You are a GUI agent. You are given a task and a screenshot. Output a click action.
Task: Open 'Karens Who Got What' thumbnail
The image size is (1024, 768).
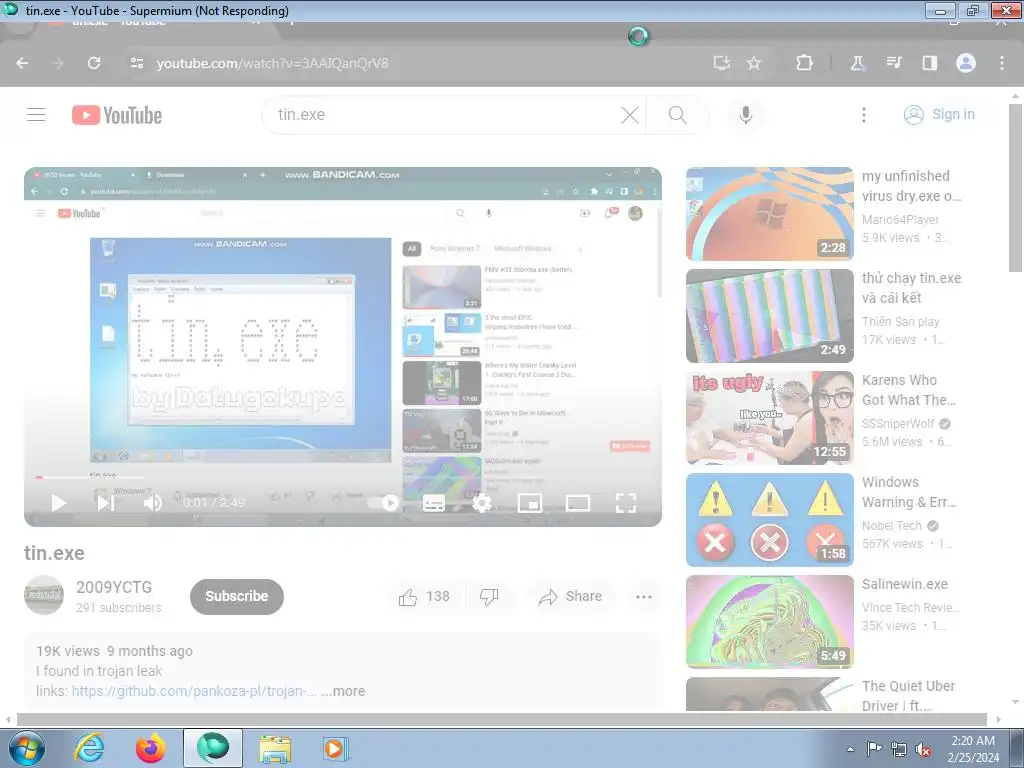[769, 418]
